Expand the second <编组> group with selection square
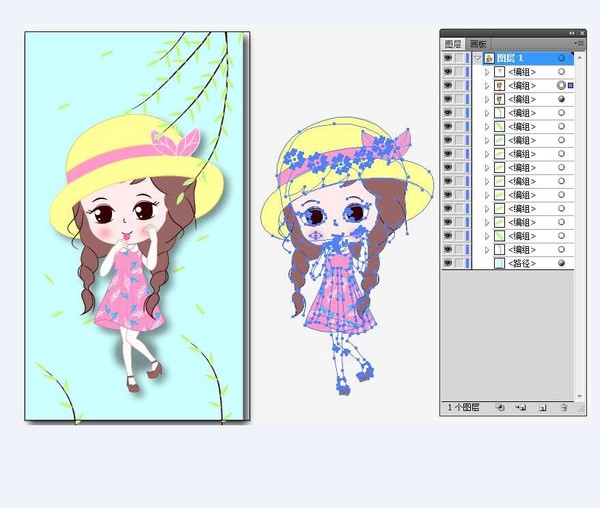Image resolution: width=600 pixels, height=508 pixels. (x=487, y=86)
